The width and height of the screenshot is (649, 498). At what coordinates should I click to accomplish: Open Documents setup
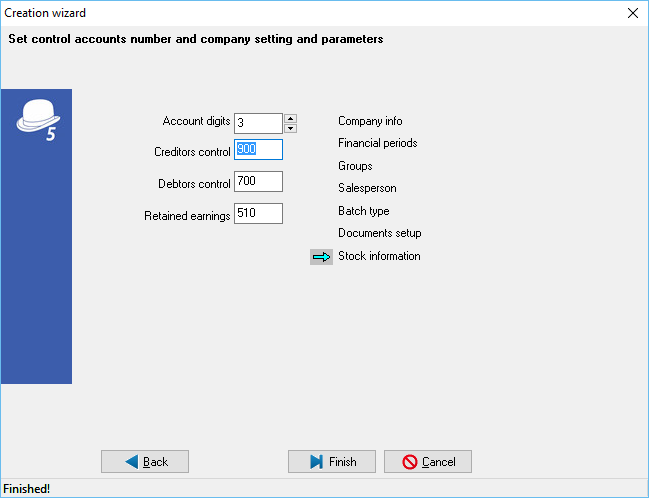(379, 233)
